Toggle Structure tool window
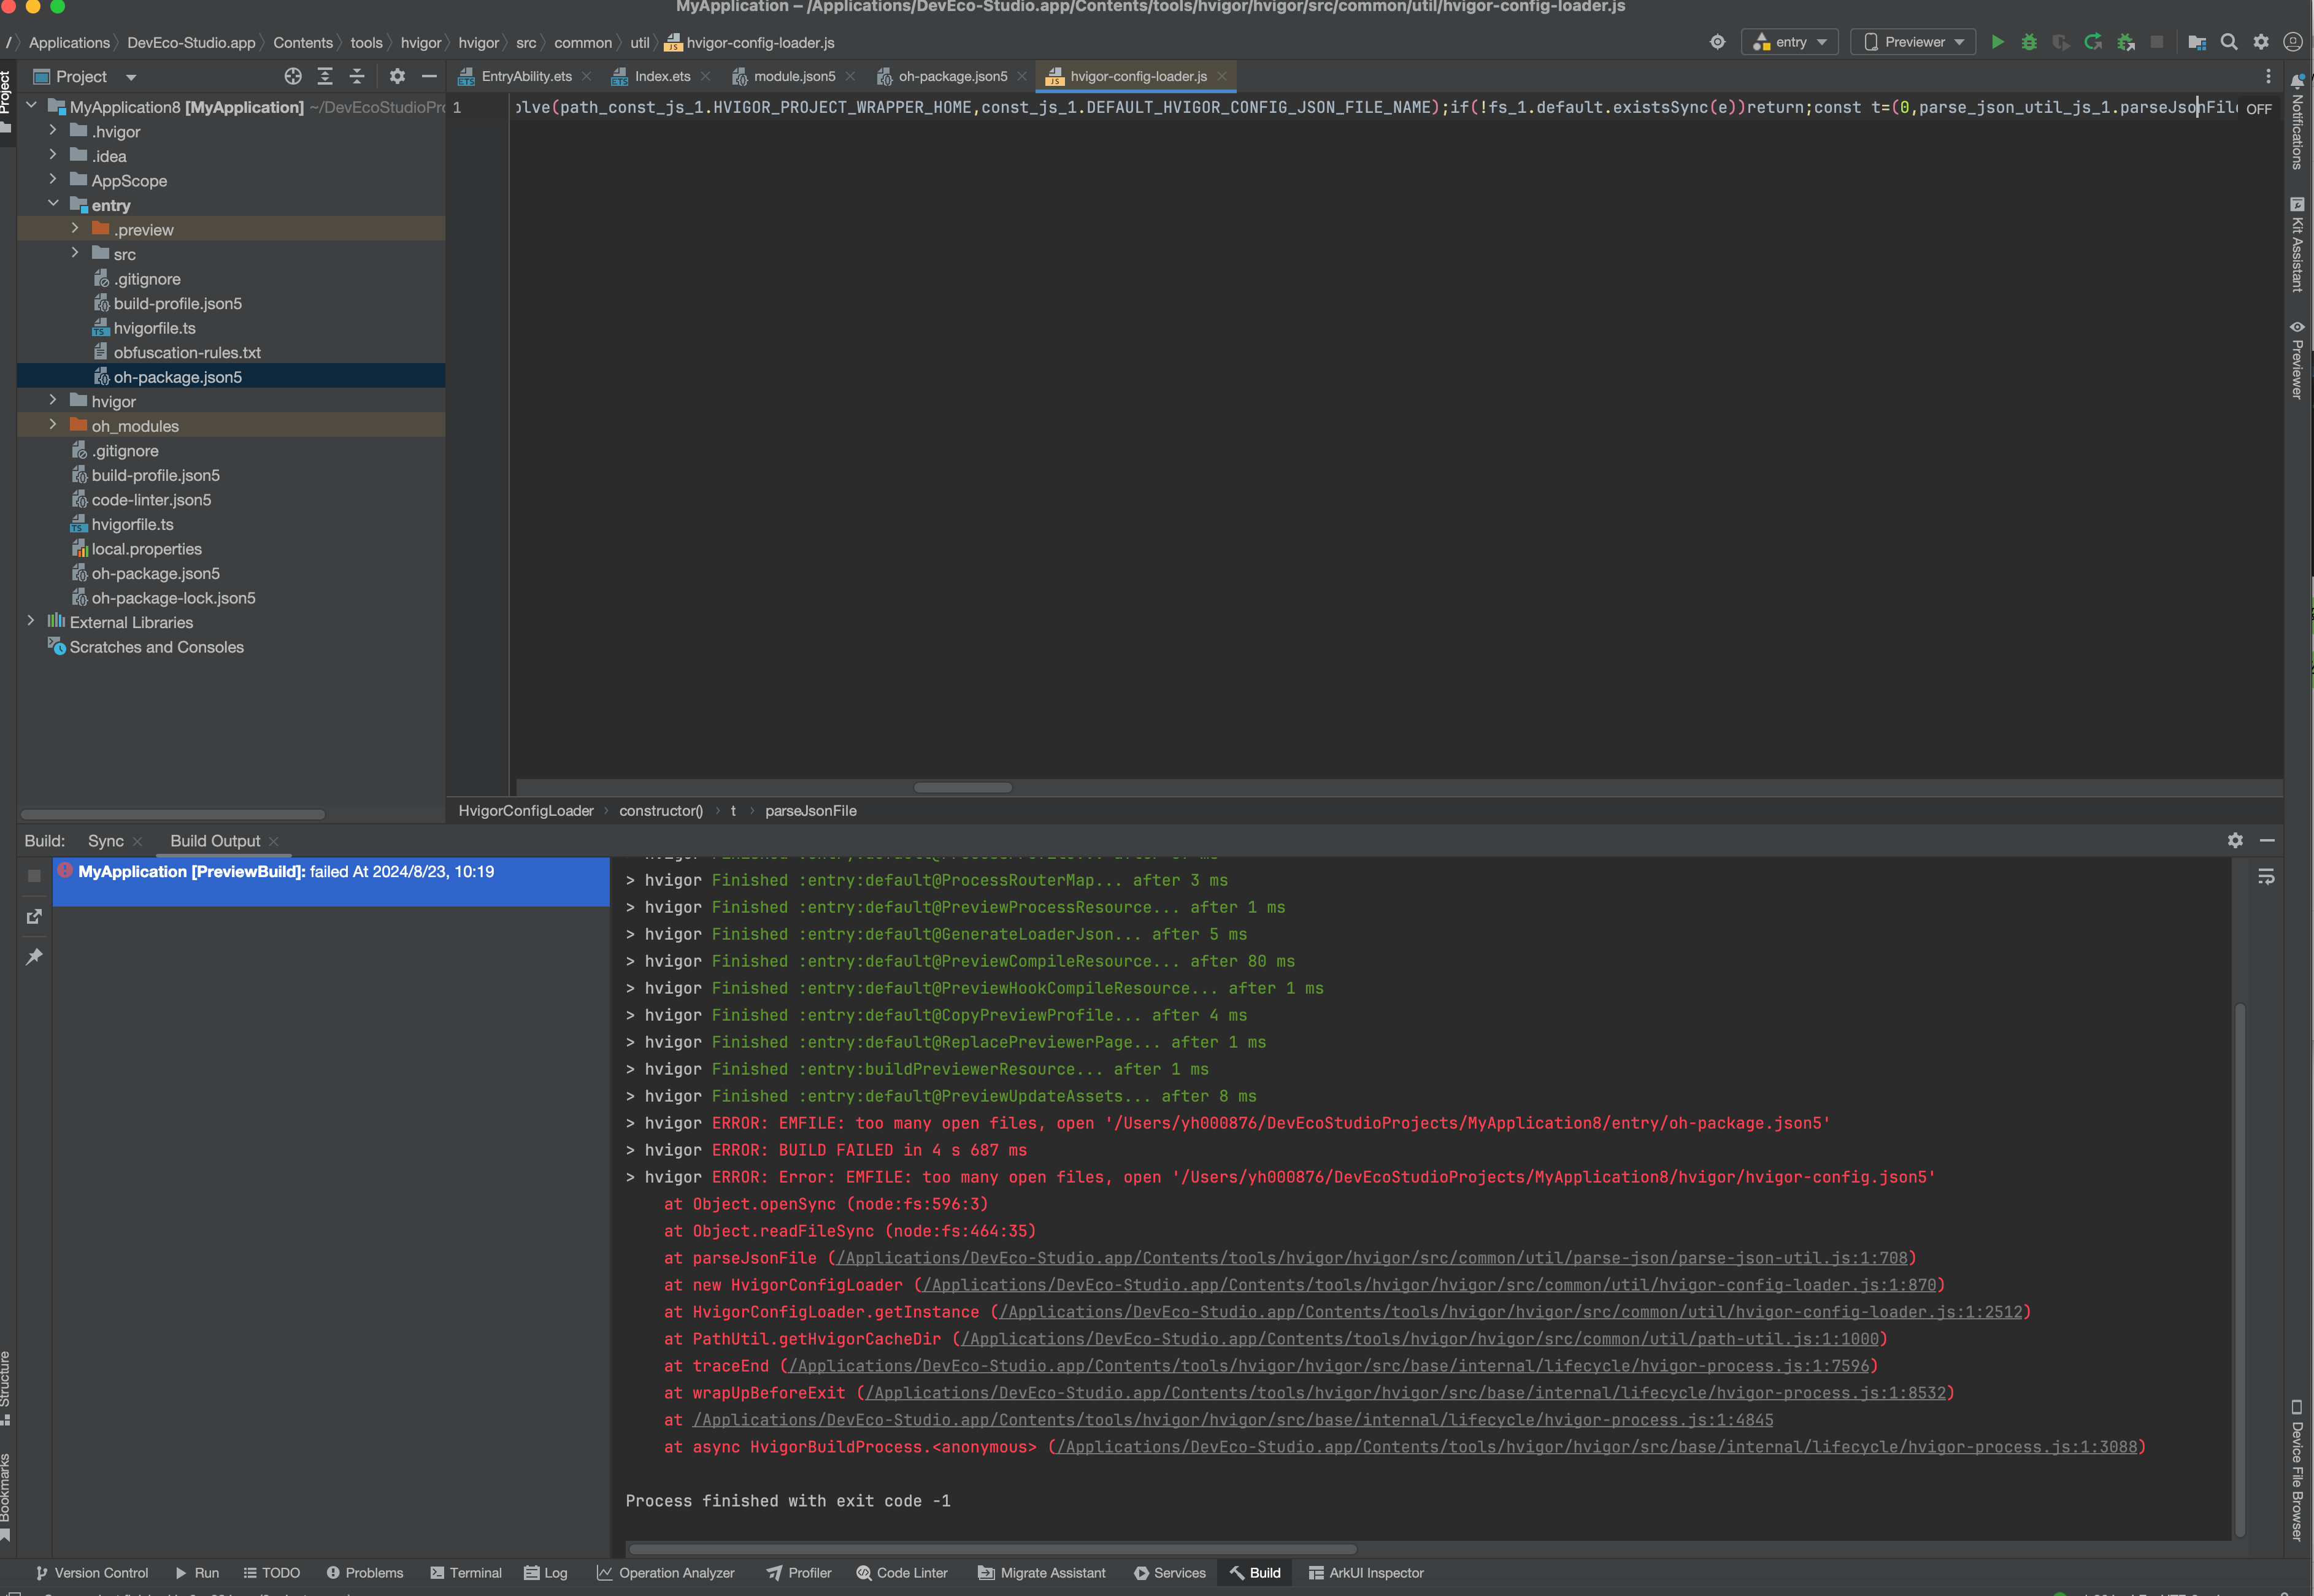 pyautogui.click(x=6, y=1388)
